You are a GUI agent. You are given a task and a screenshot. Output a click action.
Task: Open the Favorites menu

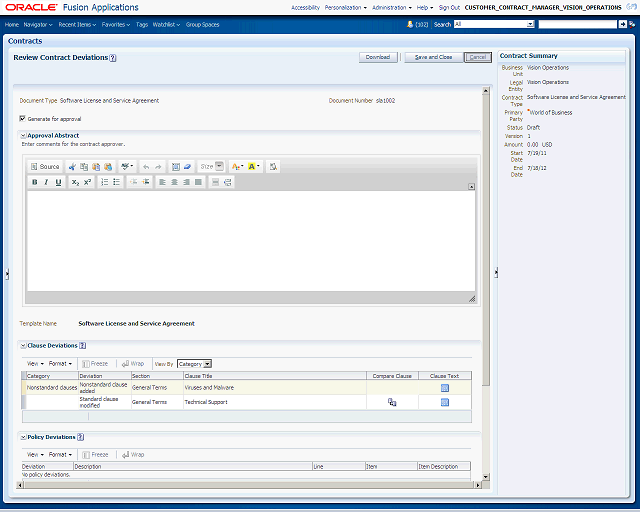click(x=116, y=24)
